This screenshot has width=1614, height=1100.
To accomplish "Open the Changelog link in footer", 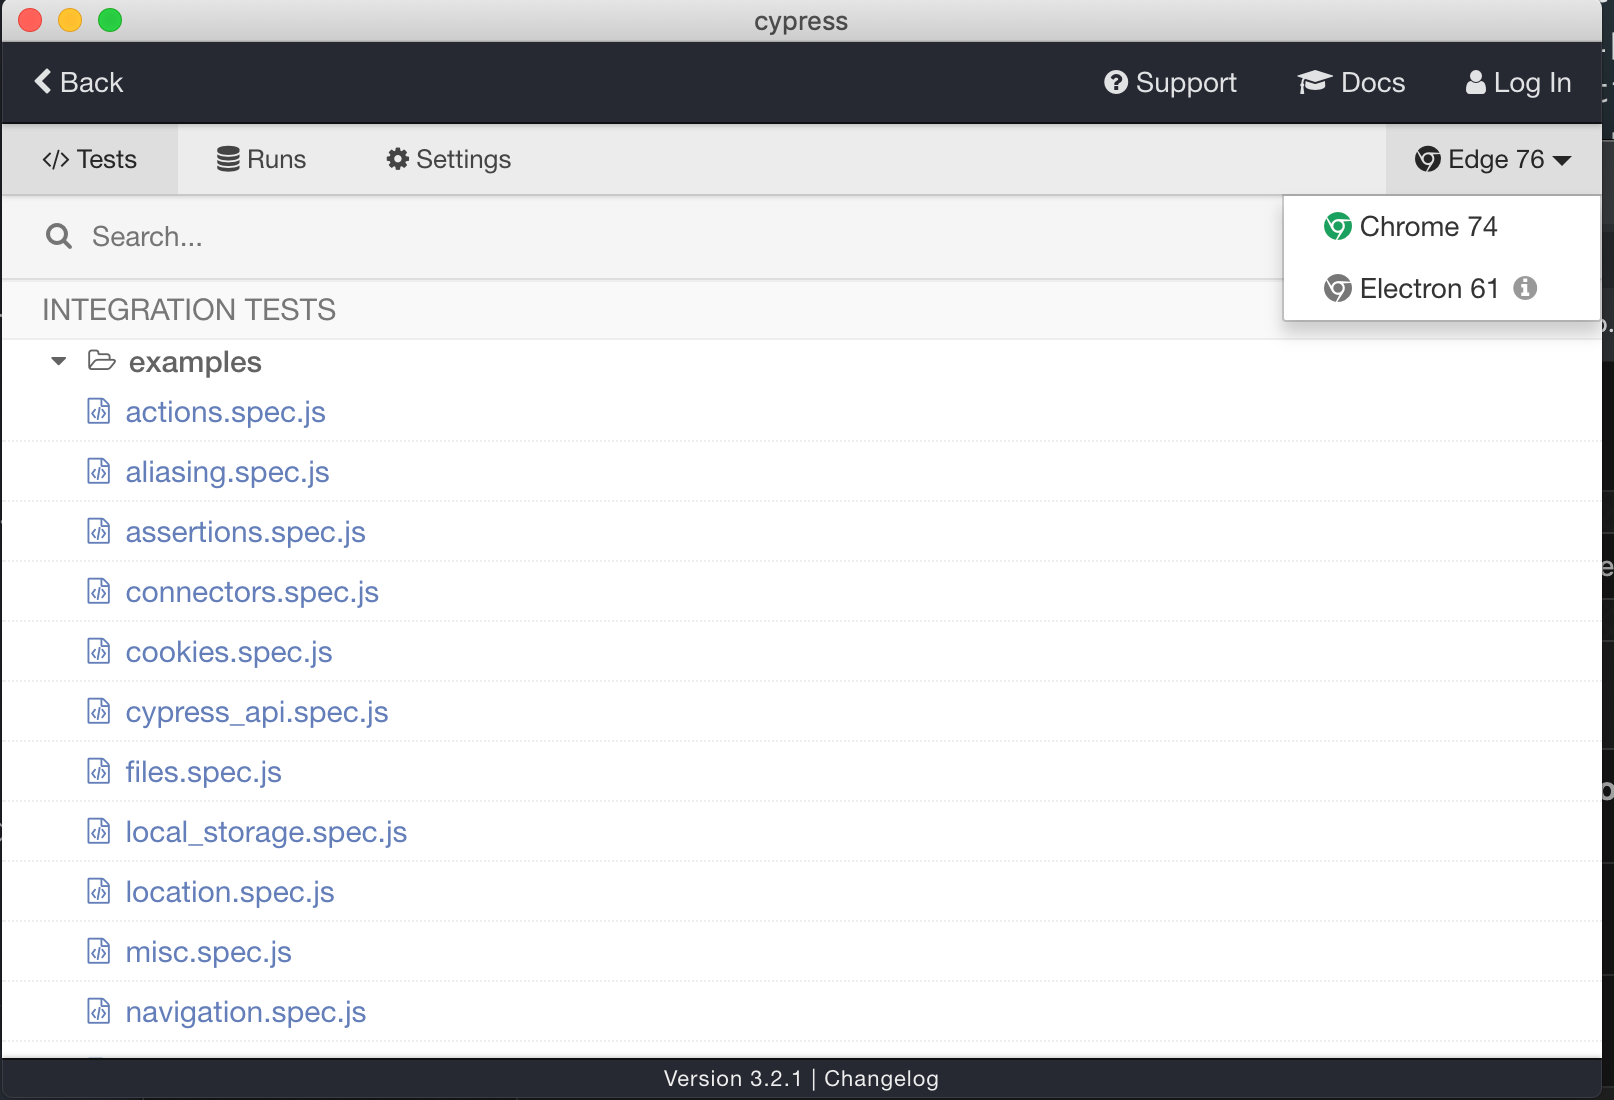I will [881, 1079].
